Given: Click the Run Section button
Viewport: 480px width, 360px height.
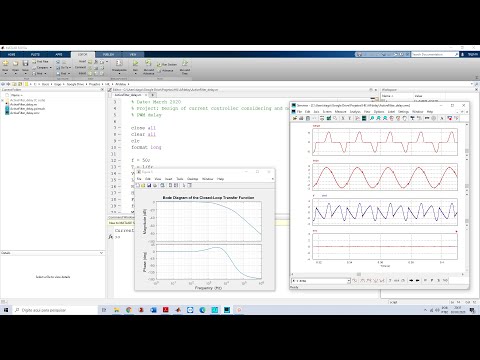Looking at the screenshot, I should click(x=167, y=65).
